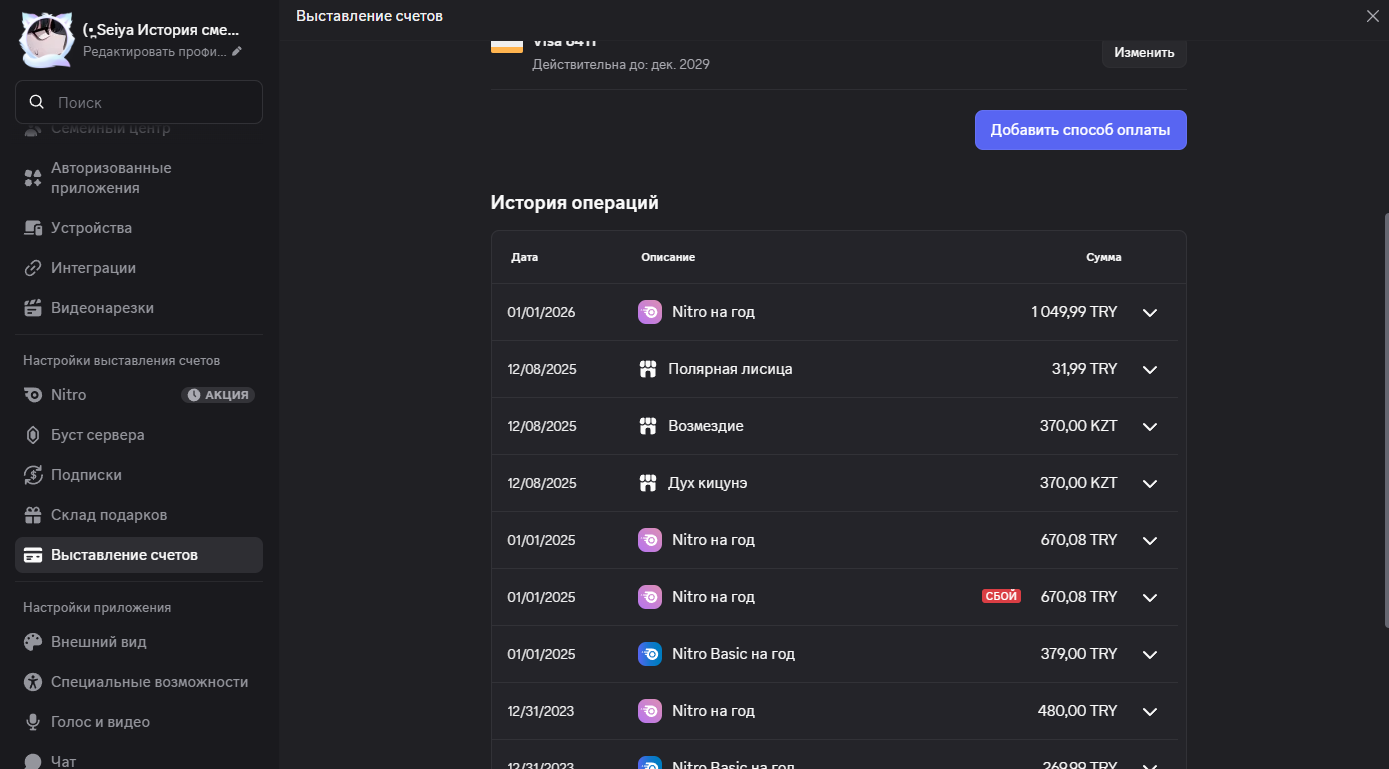Expand the 480,00 TRY Nitro transaction
The image size is (1389, 769).
[1150, 711]
